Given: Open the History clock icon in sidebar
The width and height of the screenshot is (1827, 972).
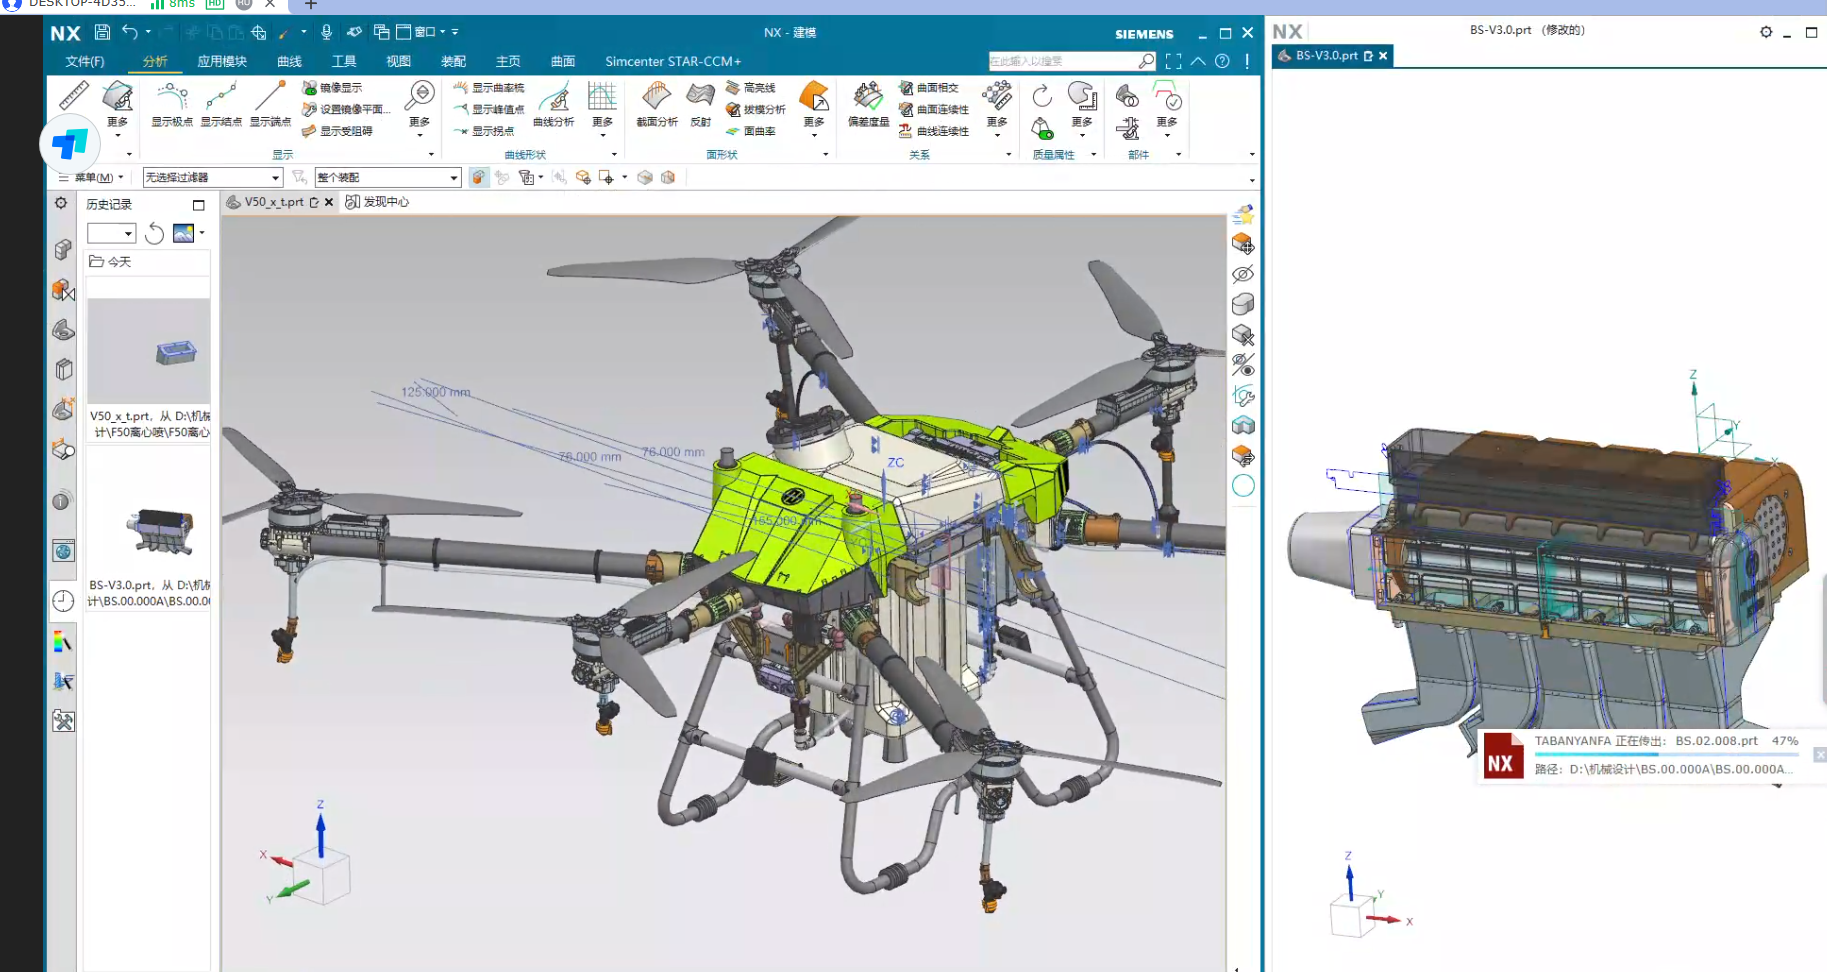Looking at the screenshot, I should 63,601.
